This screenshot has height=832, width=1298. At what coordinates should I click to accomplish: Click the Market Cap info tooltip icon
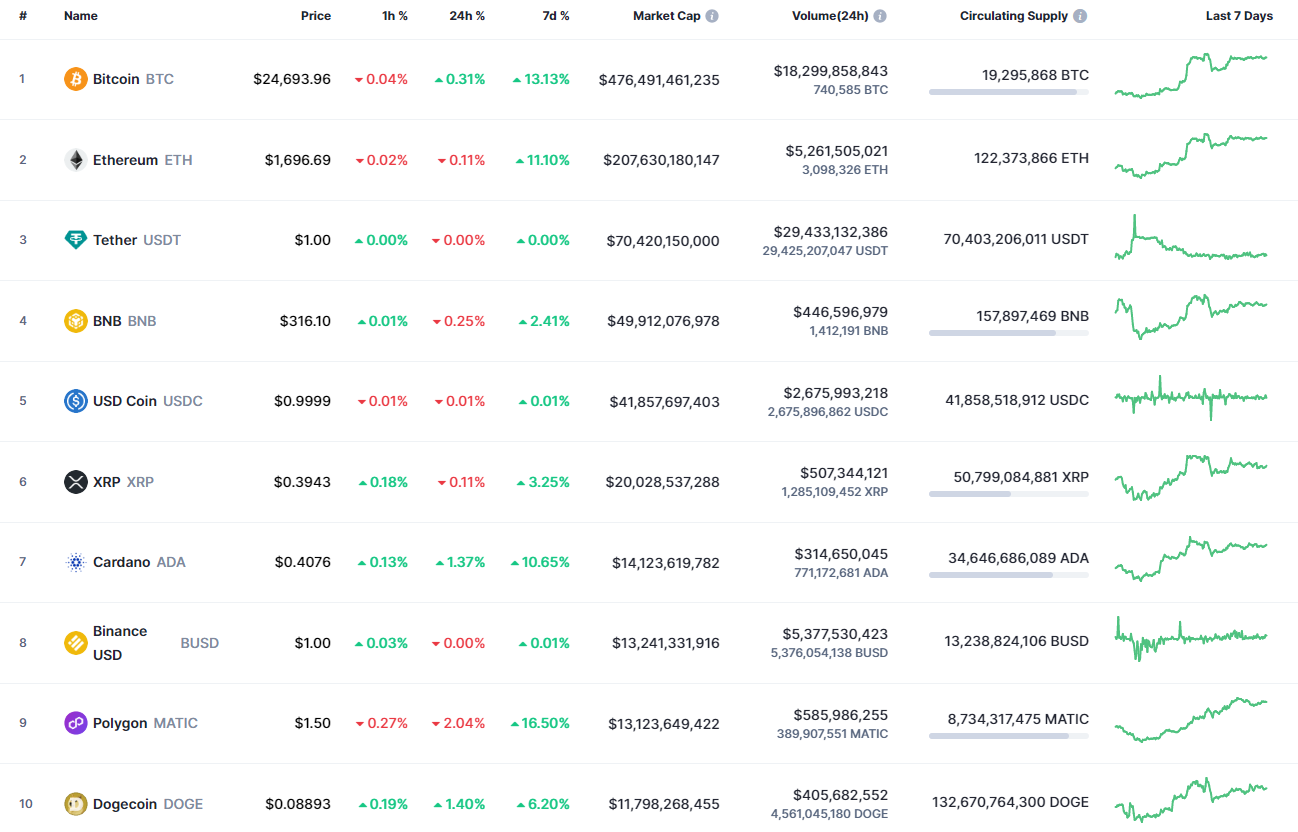coord(712,15)
